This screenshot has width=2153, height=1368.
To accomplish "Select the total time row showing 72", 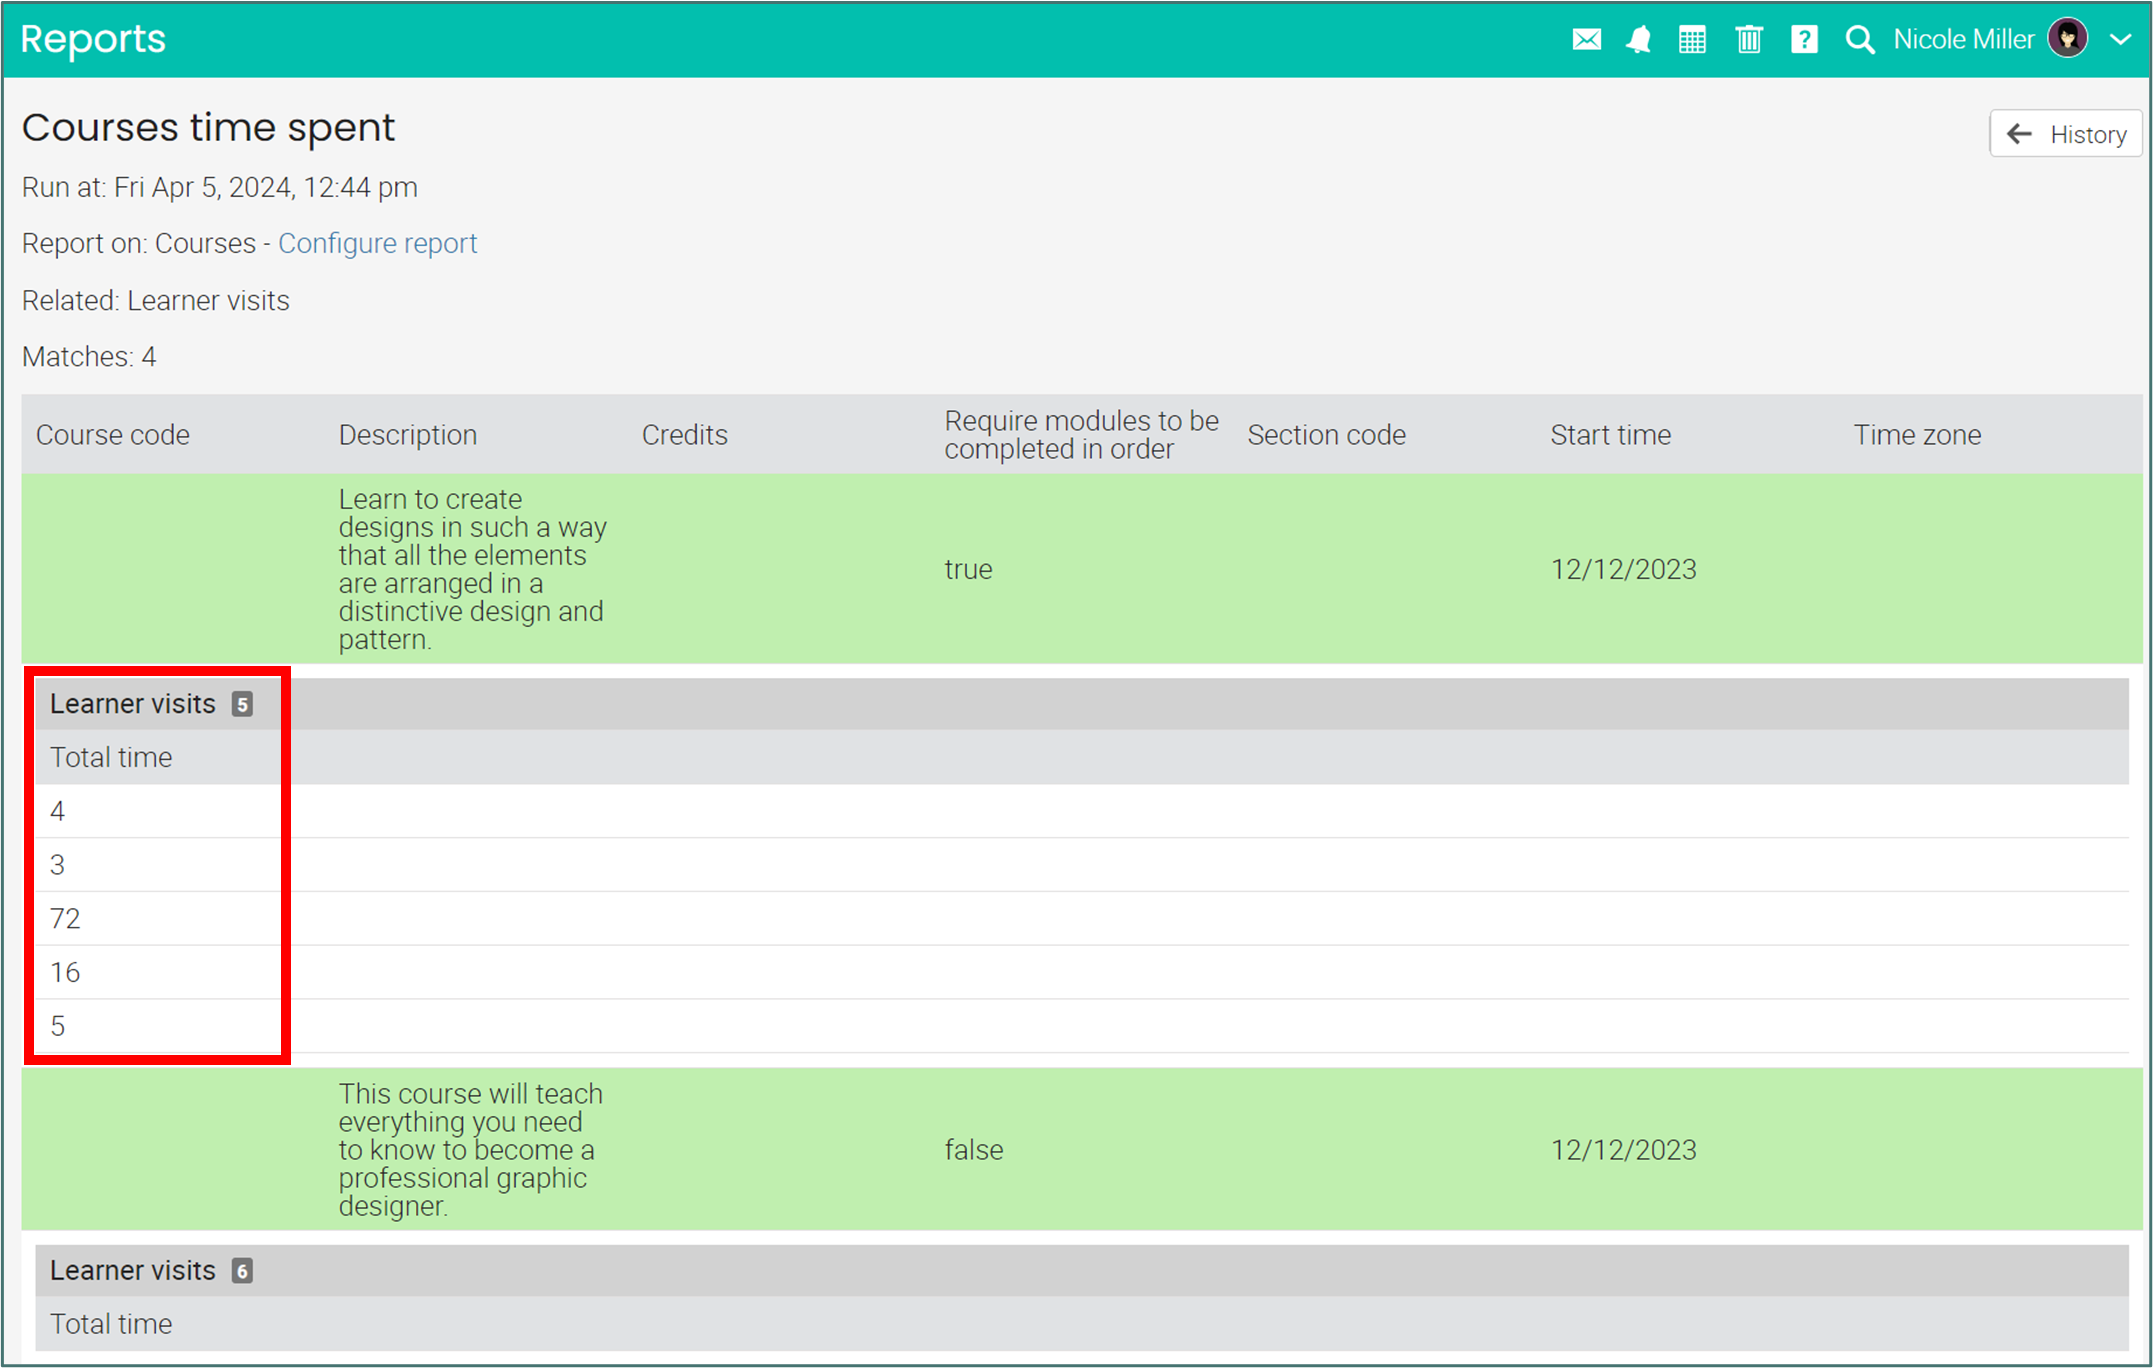I will 66,918.
